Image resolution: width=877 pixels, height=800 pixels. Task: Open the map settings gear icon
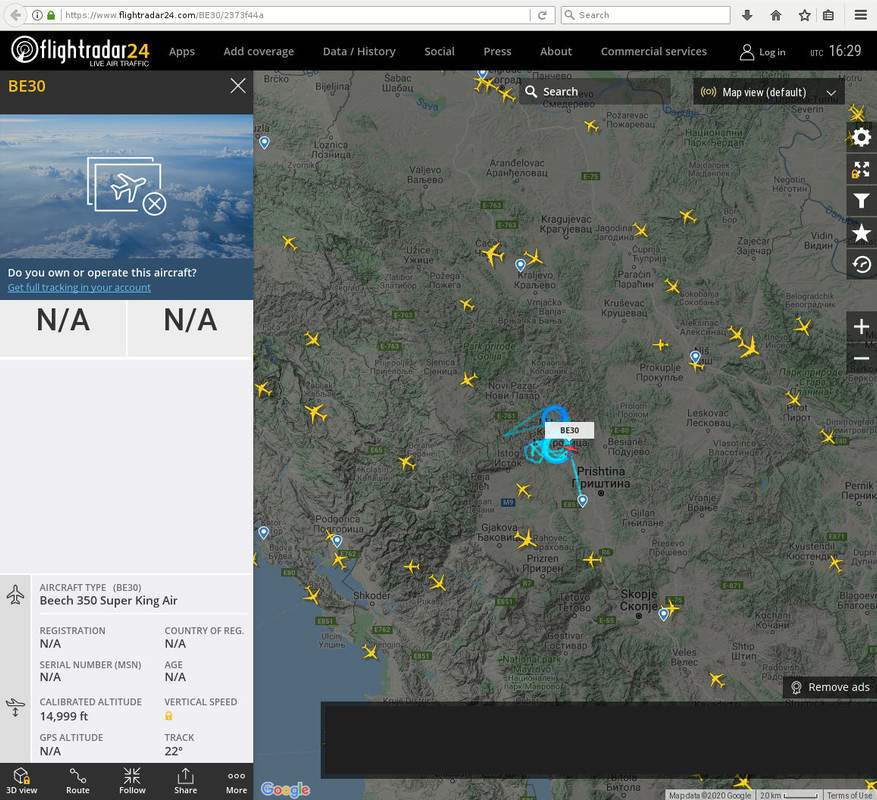point(861,137)
